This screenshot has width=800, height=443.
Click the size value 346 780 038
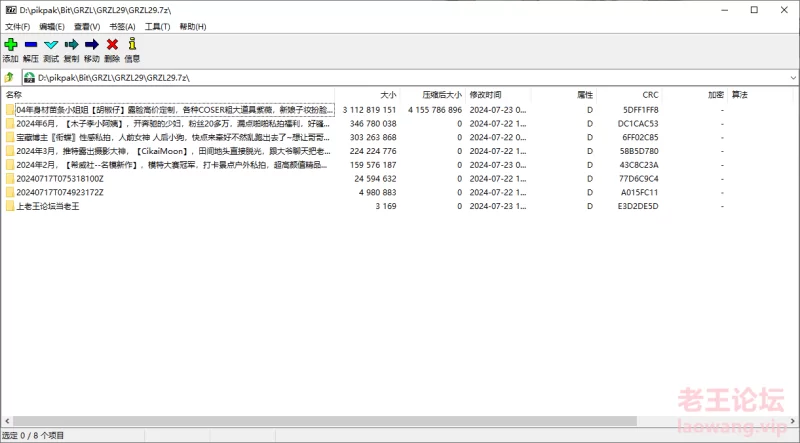[373, 124]
